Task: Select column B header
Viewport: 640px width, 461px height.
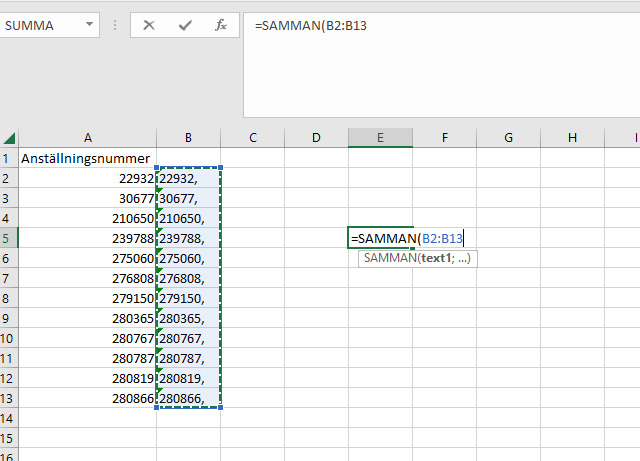Action: pos(188,137)
